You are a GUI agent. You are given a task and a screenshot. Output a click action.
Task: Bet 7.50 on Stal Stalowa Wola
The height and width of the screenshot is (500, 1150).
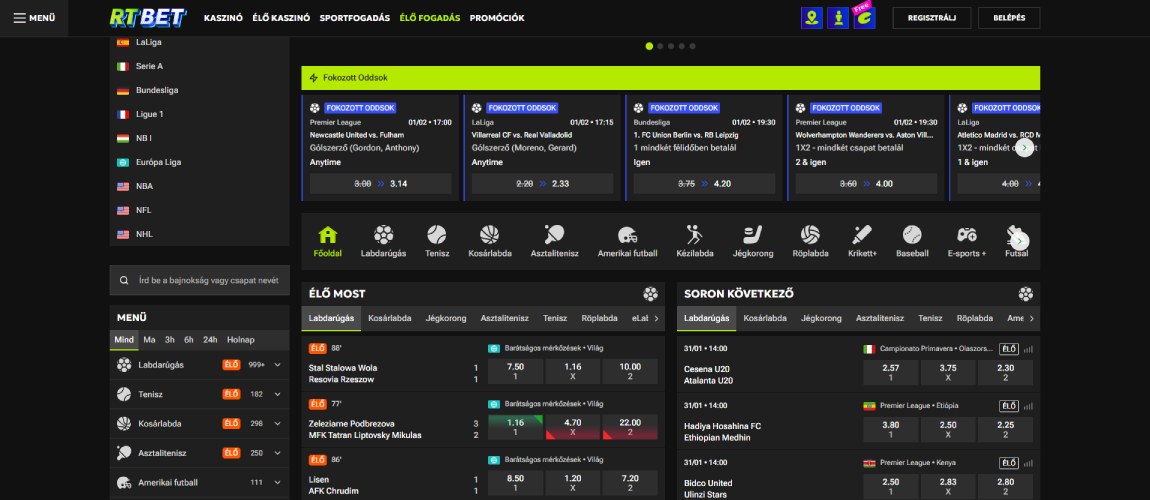516,372
